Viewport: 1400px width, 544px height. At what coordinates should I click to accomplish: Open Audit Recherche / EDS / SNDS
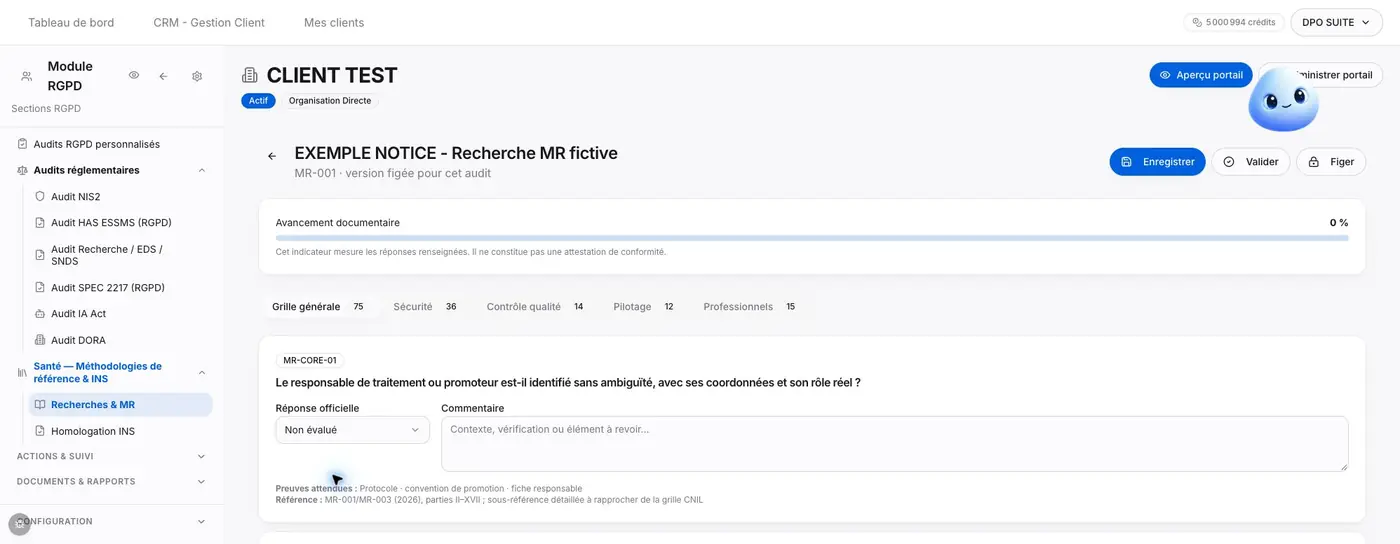coord(120,255)
